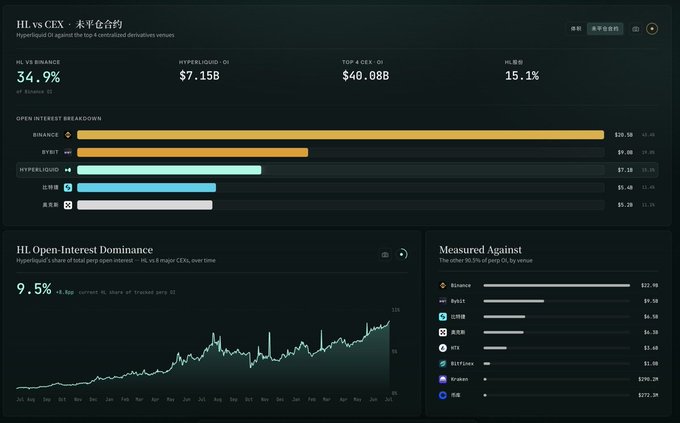The image size is (680, 423).
Task: Click the HTX name in Measured Against
Action: (455, 348)
